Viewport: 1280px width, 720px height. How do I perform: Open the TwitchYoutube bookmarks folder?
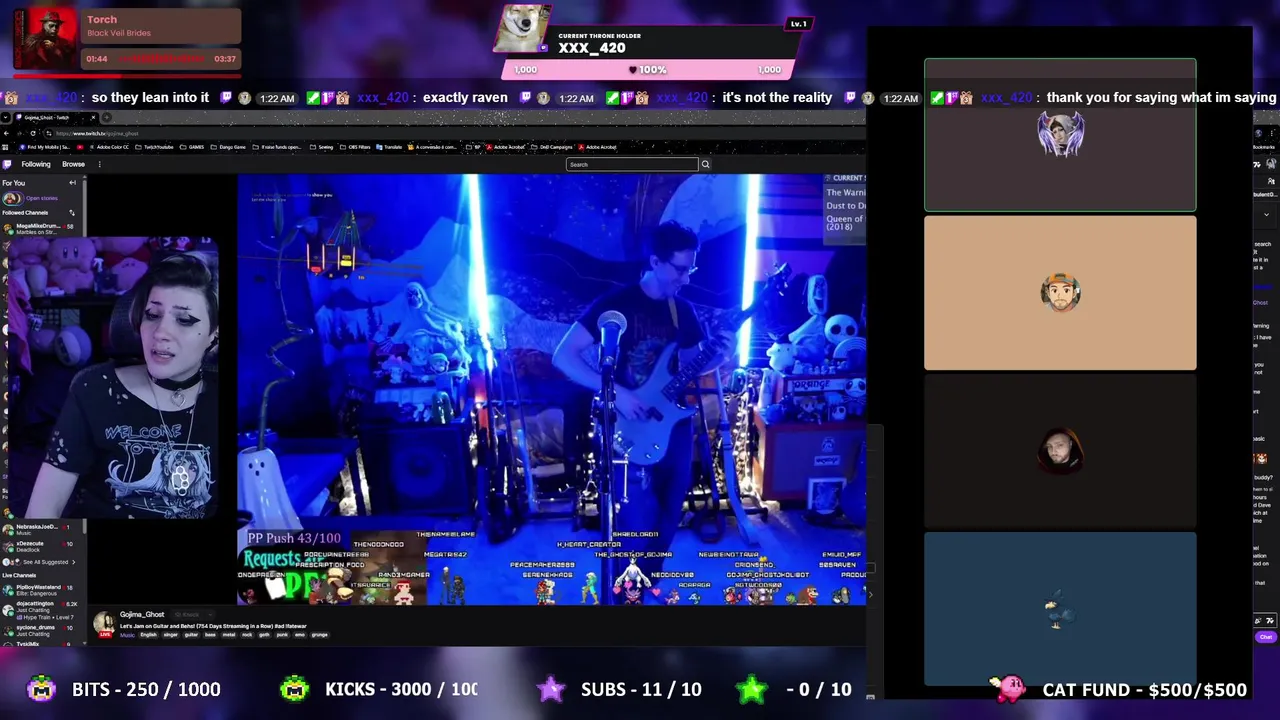coord(155,147)
